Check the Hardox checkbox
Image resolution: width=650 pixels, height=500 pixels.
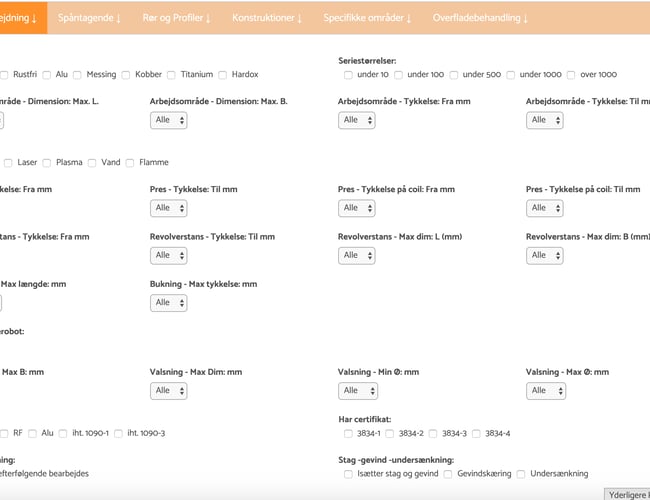(x=223, y=75)
